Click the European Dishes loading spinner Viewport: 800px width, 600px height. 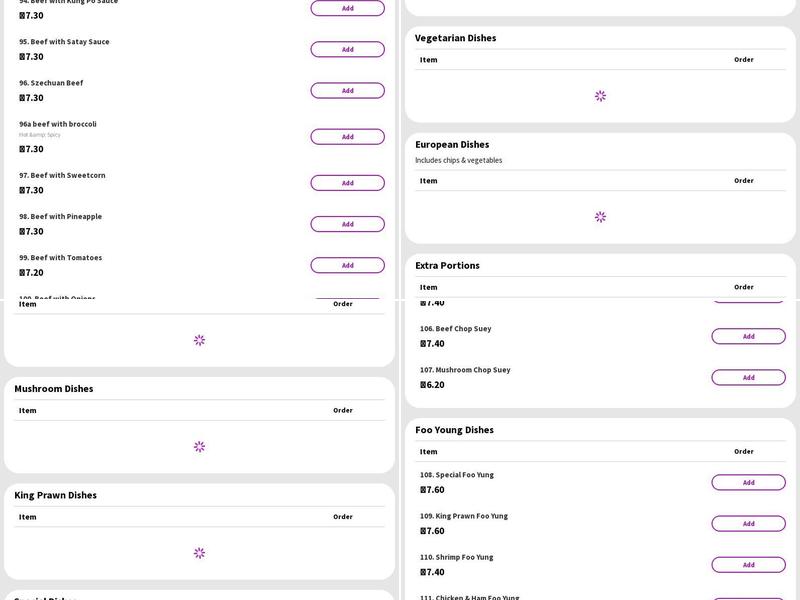click(x=600, y=217)
